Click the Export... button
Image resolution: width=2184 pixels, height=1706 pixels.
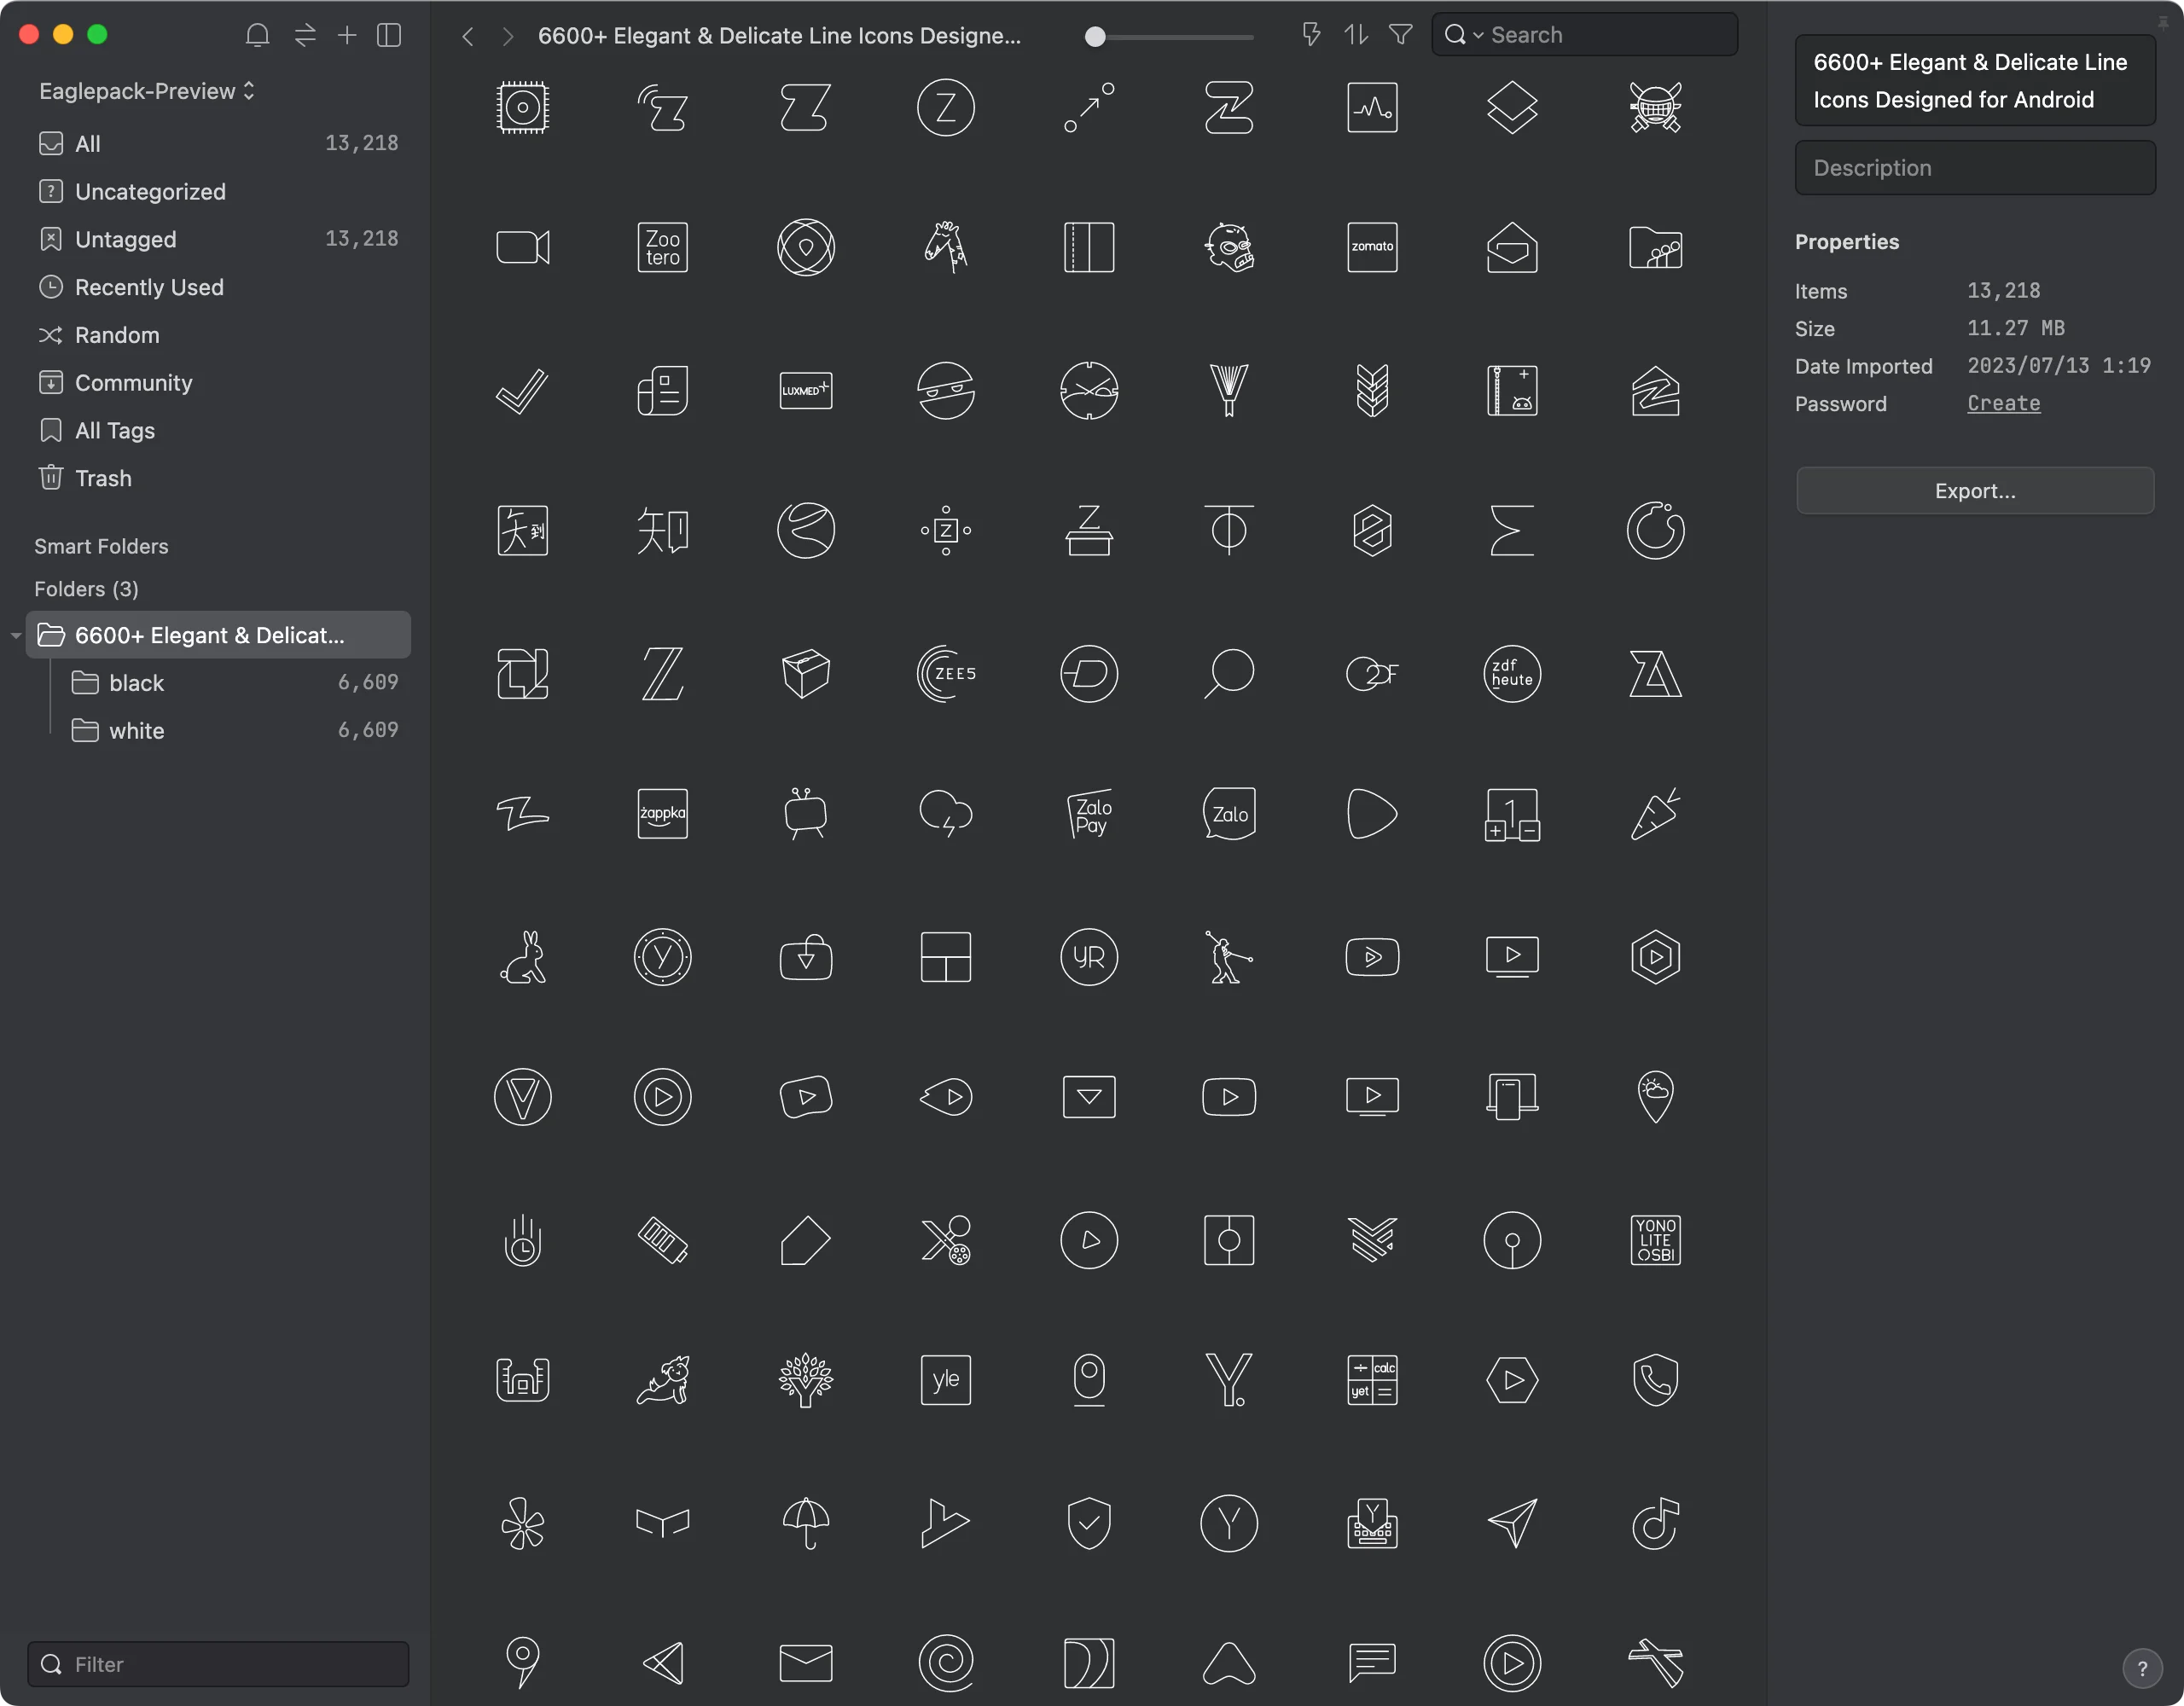point(1974,491)
